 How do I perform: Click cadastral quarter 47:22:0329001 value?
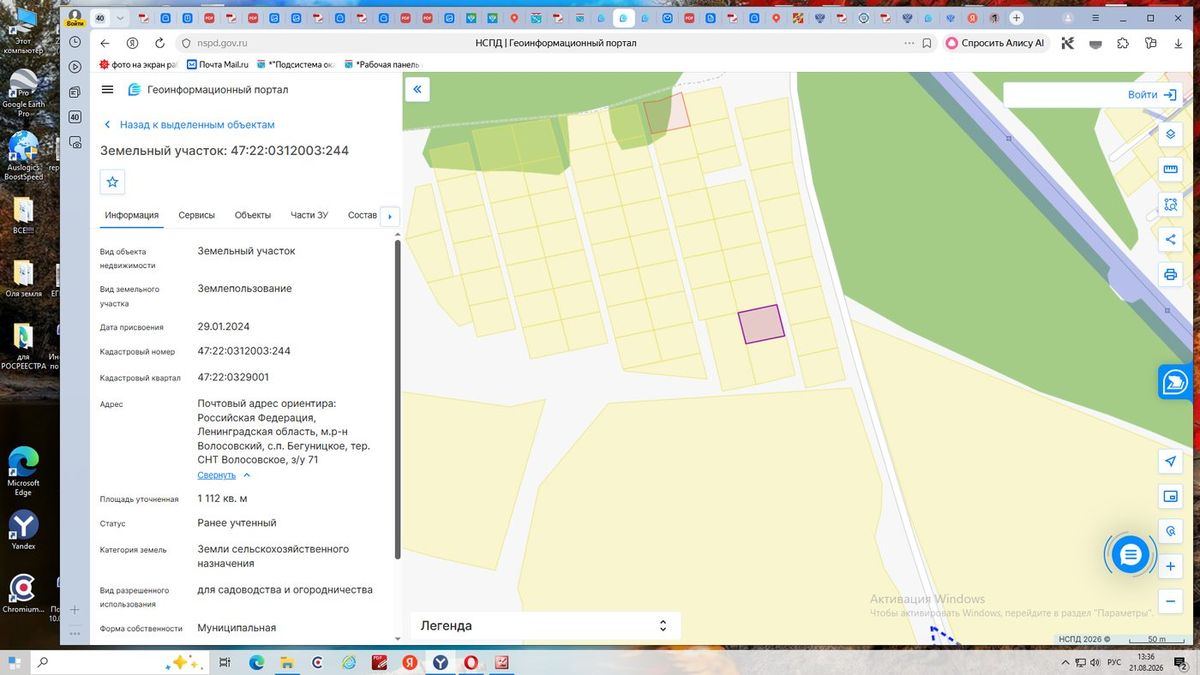click(233, 377)
